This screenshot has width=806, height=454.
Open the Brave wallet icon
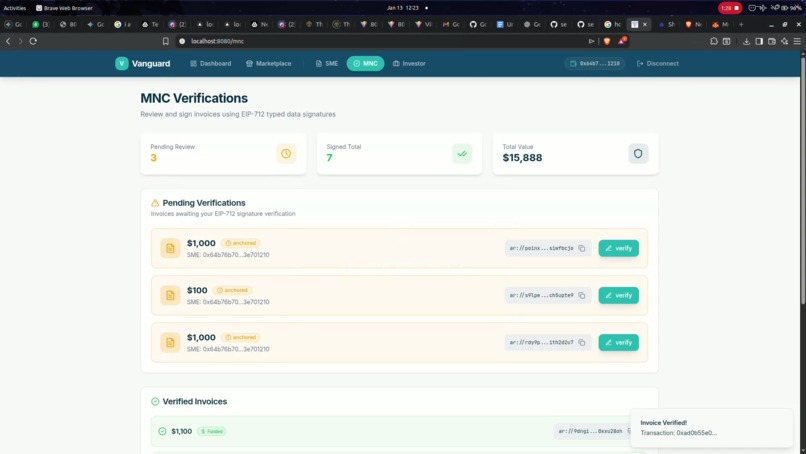point(772,41)
